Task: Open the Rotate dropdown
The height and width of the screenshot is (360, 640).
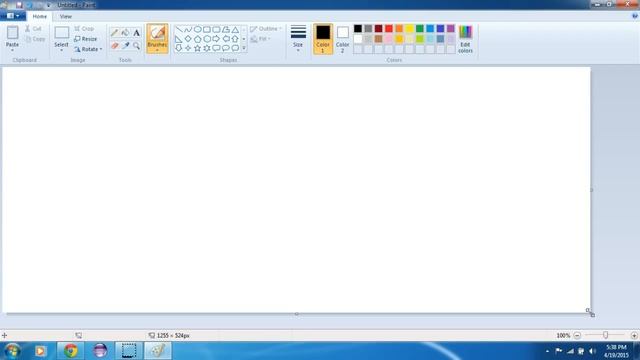Action: click(88, 49)
